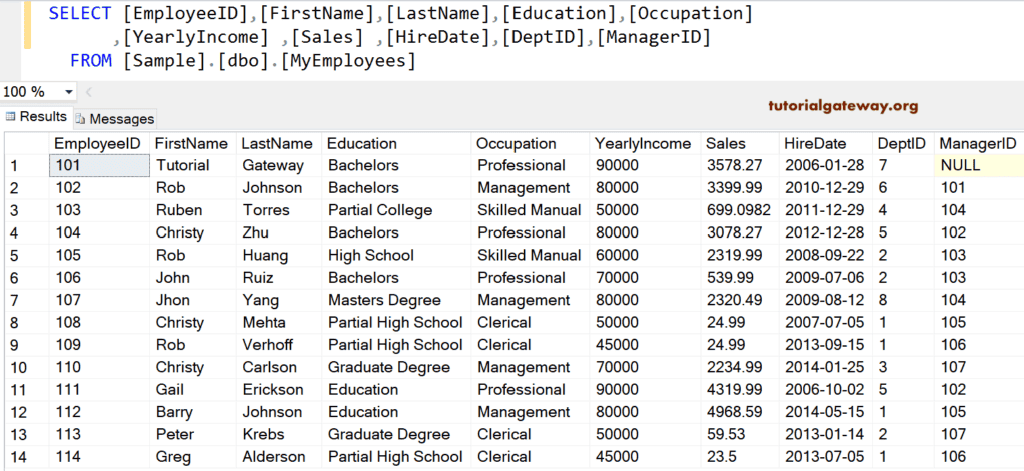Select the NULL ManagerID cell

(x=978, y=165)
